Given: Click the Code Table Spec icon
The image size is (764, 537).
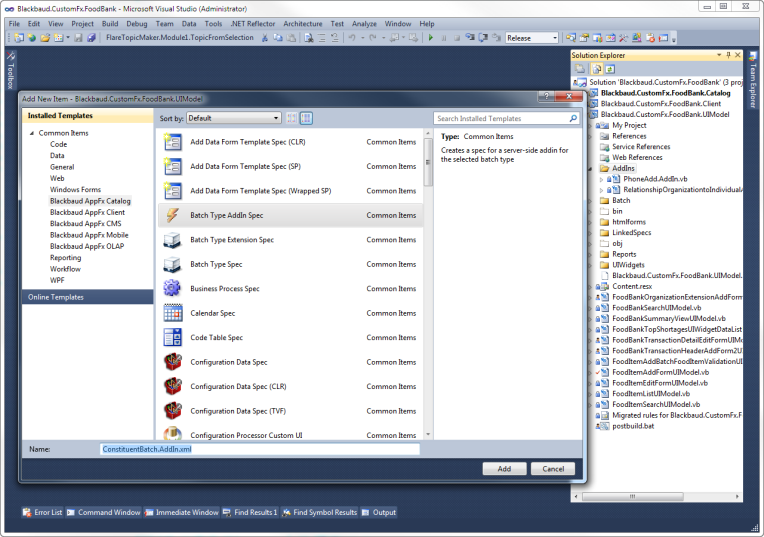Looking at the screenshot, I should tap(172, 337).
